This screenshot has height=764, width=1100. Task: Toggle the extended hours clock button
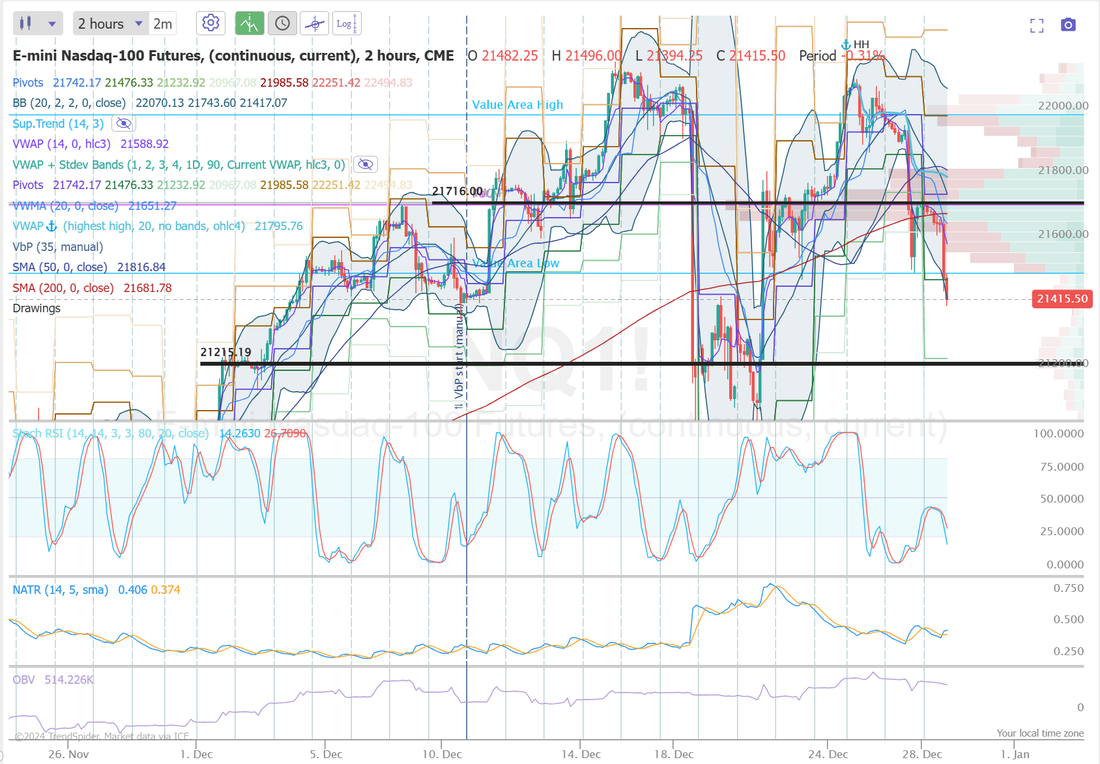pyautogui.click(x=282, y=23)
